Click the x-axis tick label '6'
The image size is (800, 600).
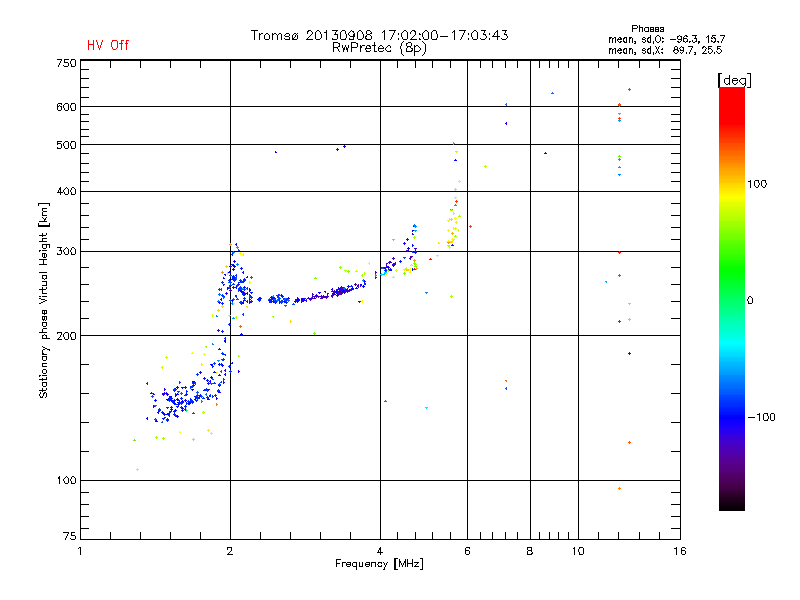[x=467, y=551]
